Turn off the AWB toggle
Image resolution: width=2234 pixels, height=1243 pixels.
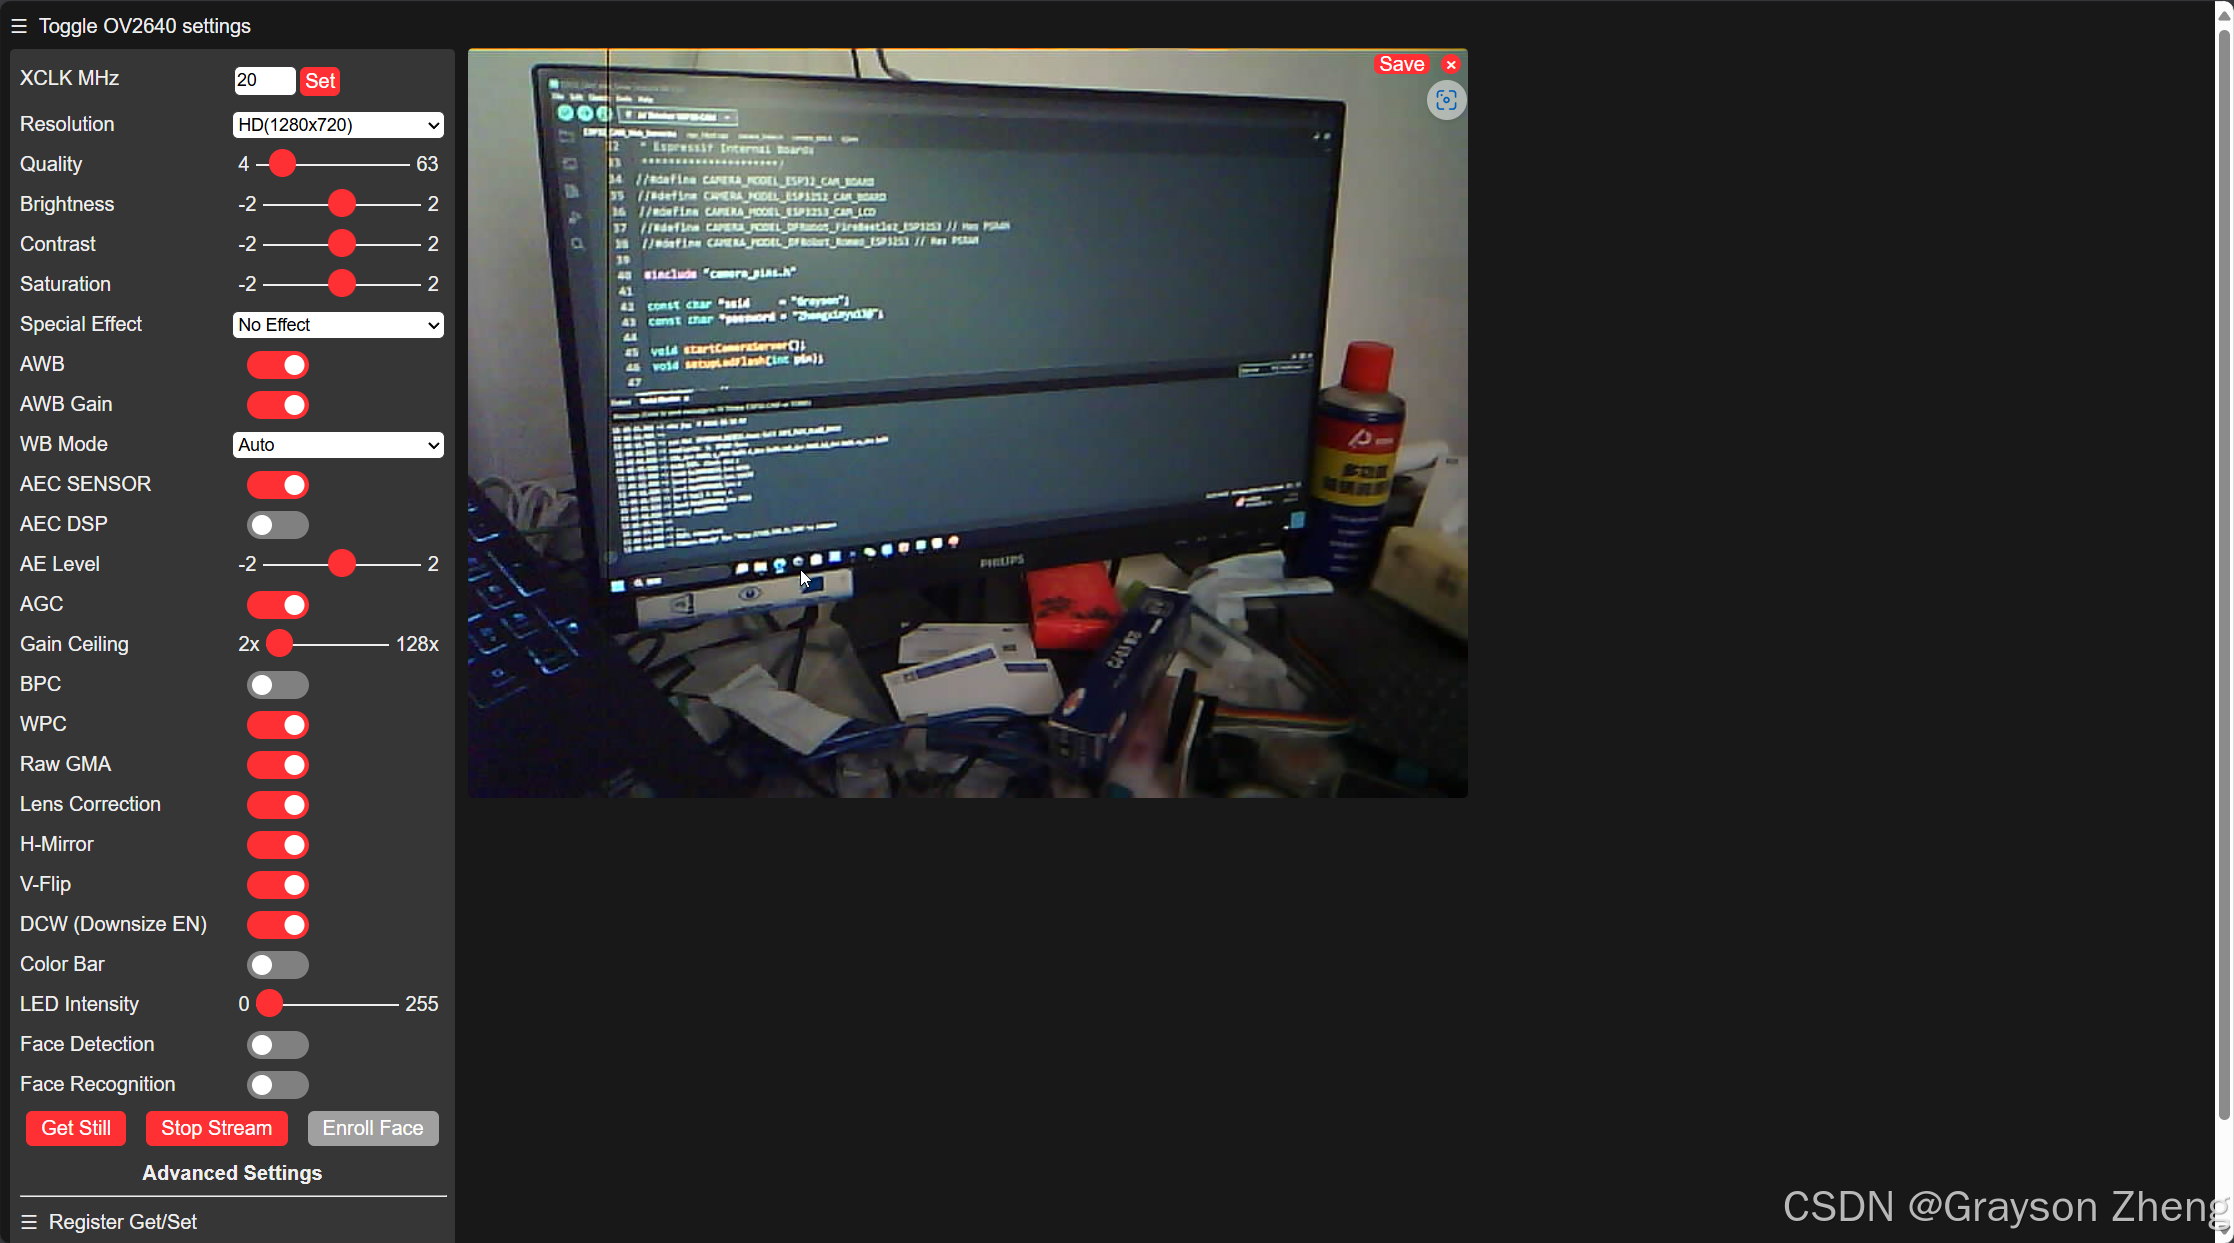278,365
